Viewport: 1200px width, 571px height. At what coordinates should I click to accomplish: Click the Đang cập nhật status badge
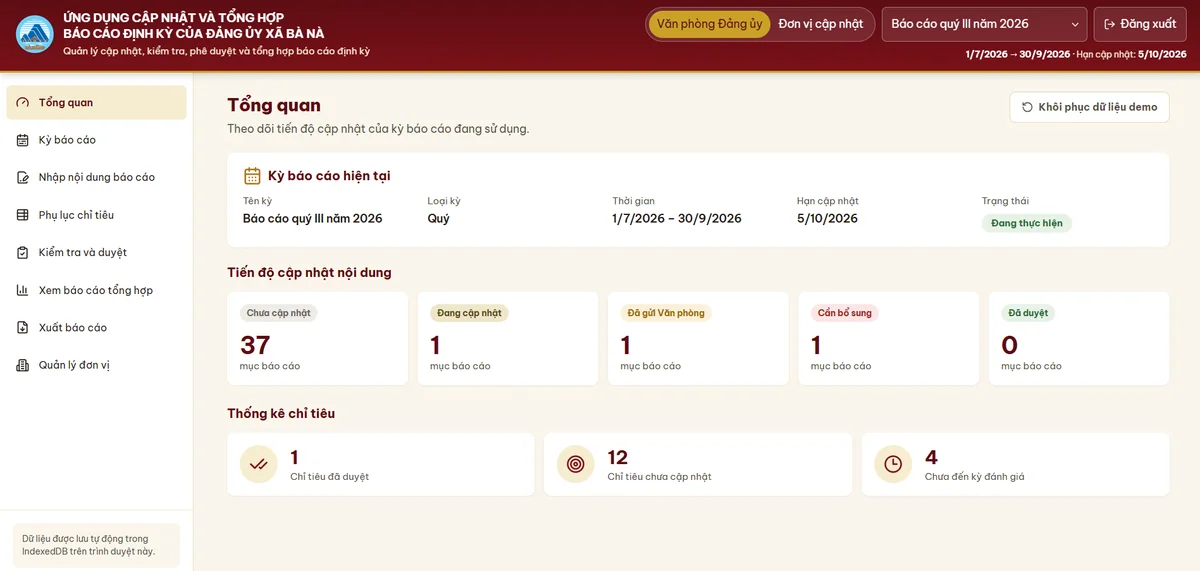click(469, 313)
